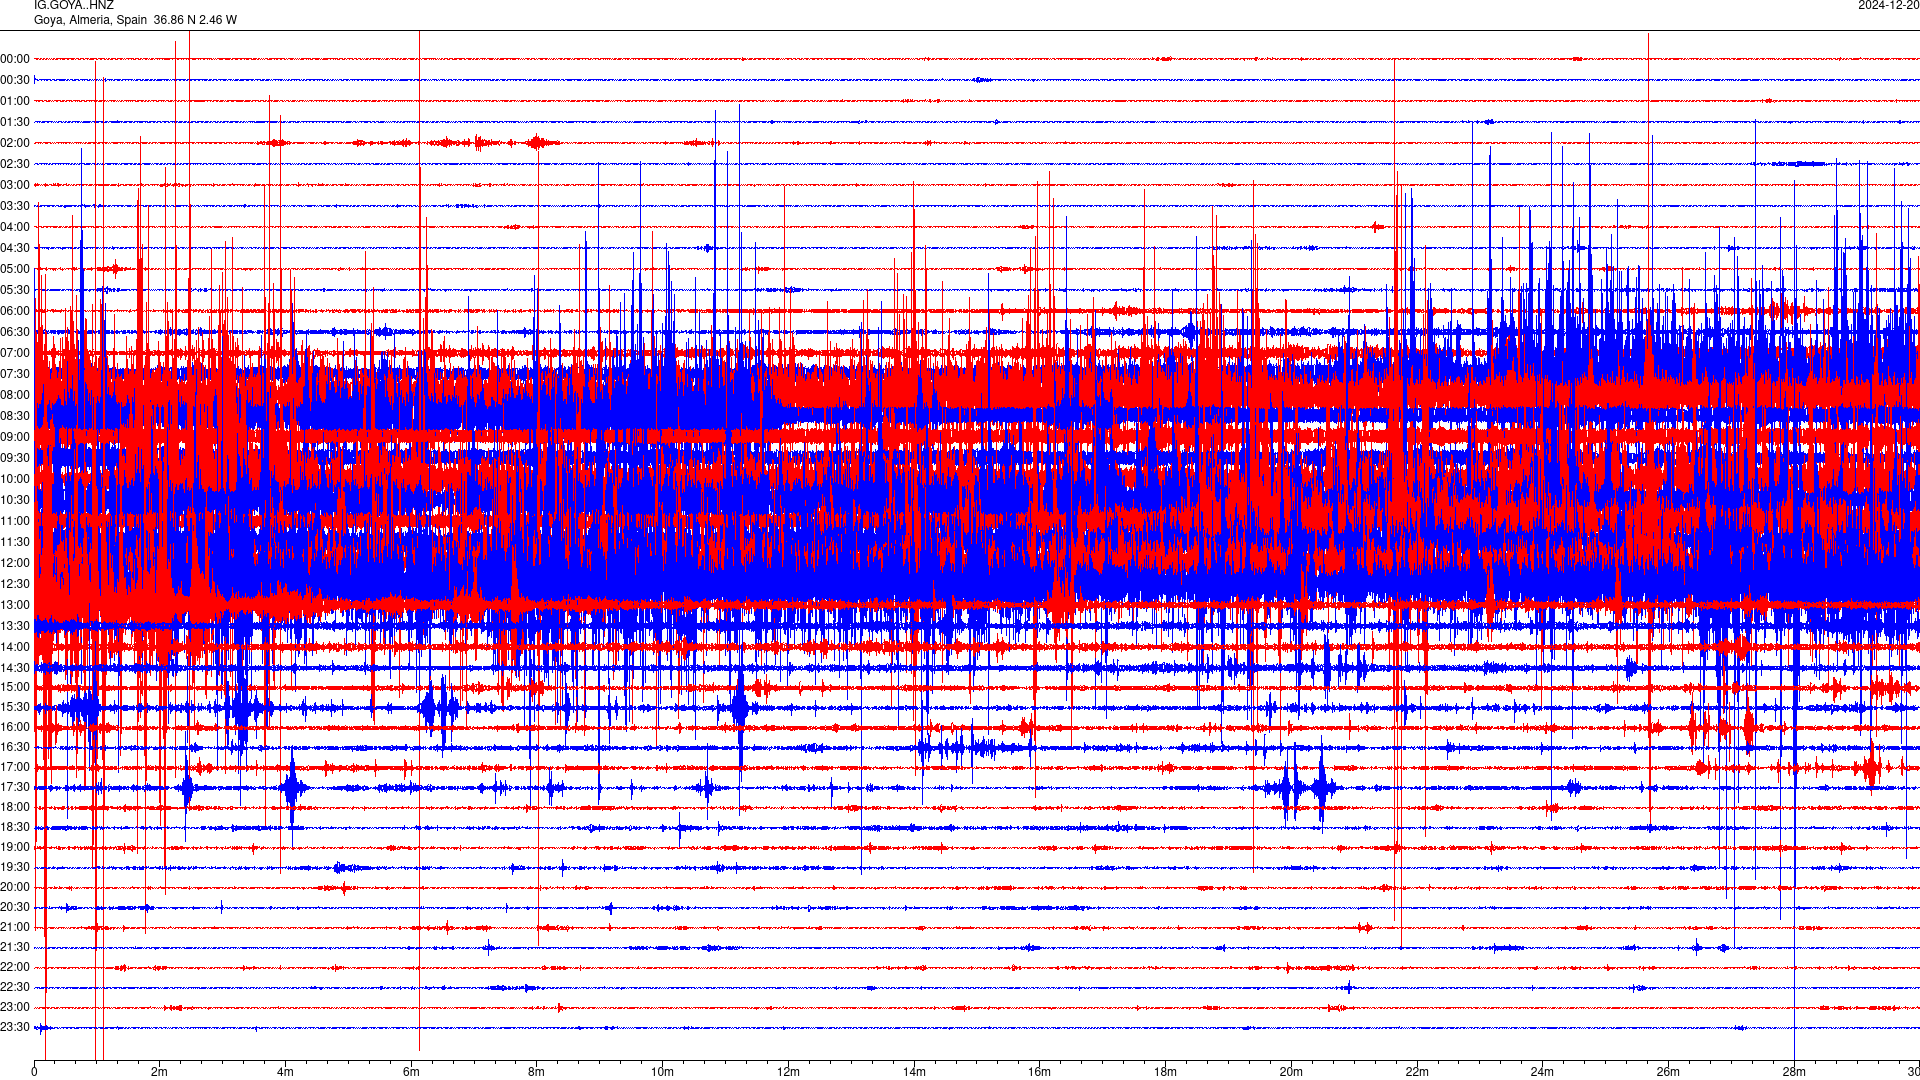Click the 10m mark on the bottom axis
The height and width of the screenshot is (1080, 1920).
tap(662, 1072)
